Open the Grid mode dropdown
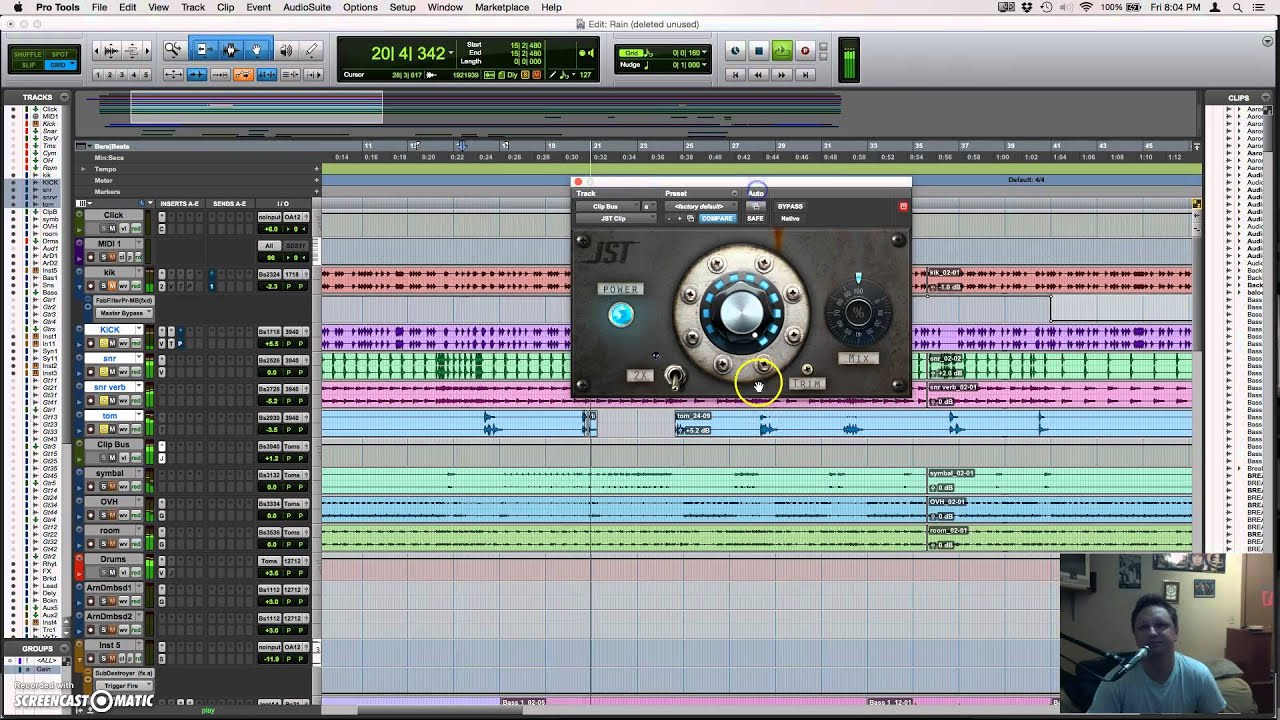 tap(60, 65)
